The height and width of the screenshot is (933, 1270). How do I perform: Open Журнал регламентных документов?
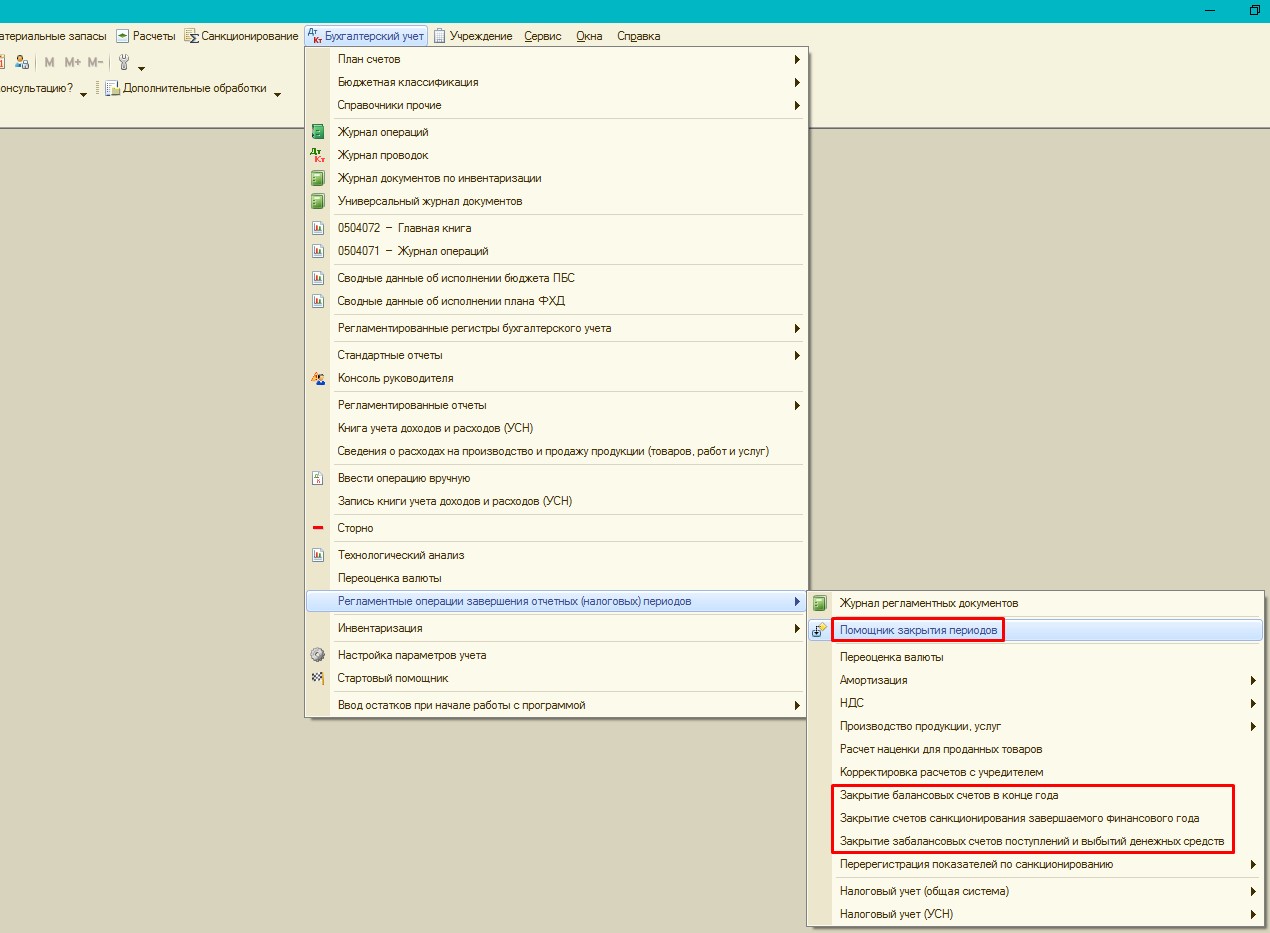tap(928, 603)
